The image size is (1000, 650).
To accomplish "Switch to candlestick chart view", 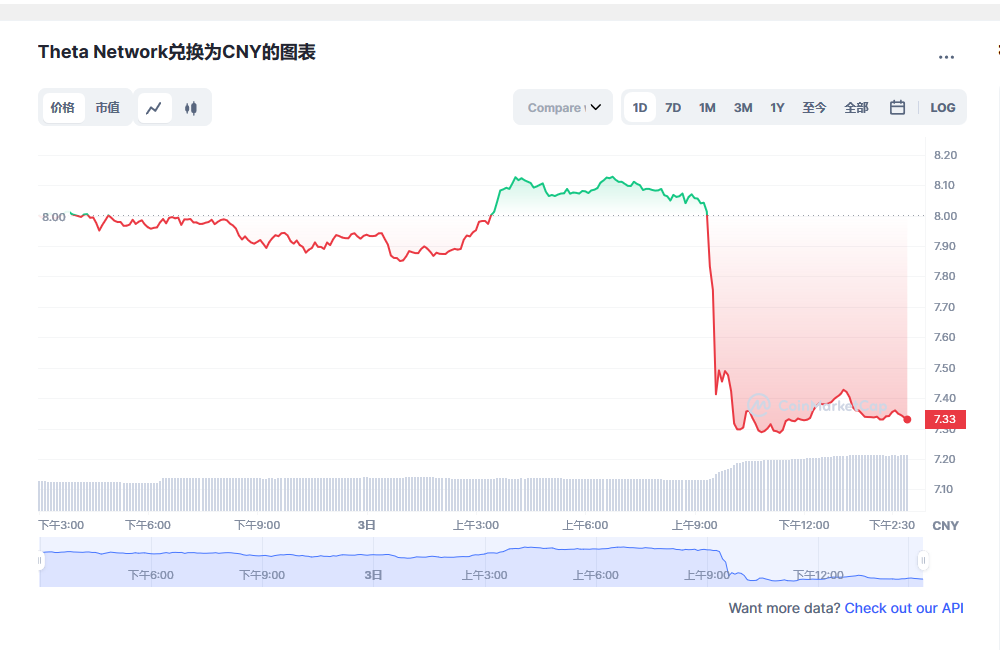I will (191, 108).
